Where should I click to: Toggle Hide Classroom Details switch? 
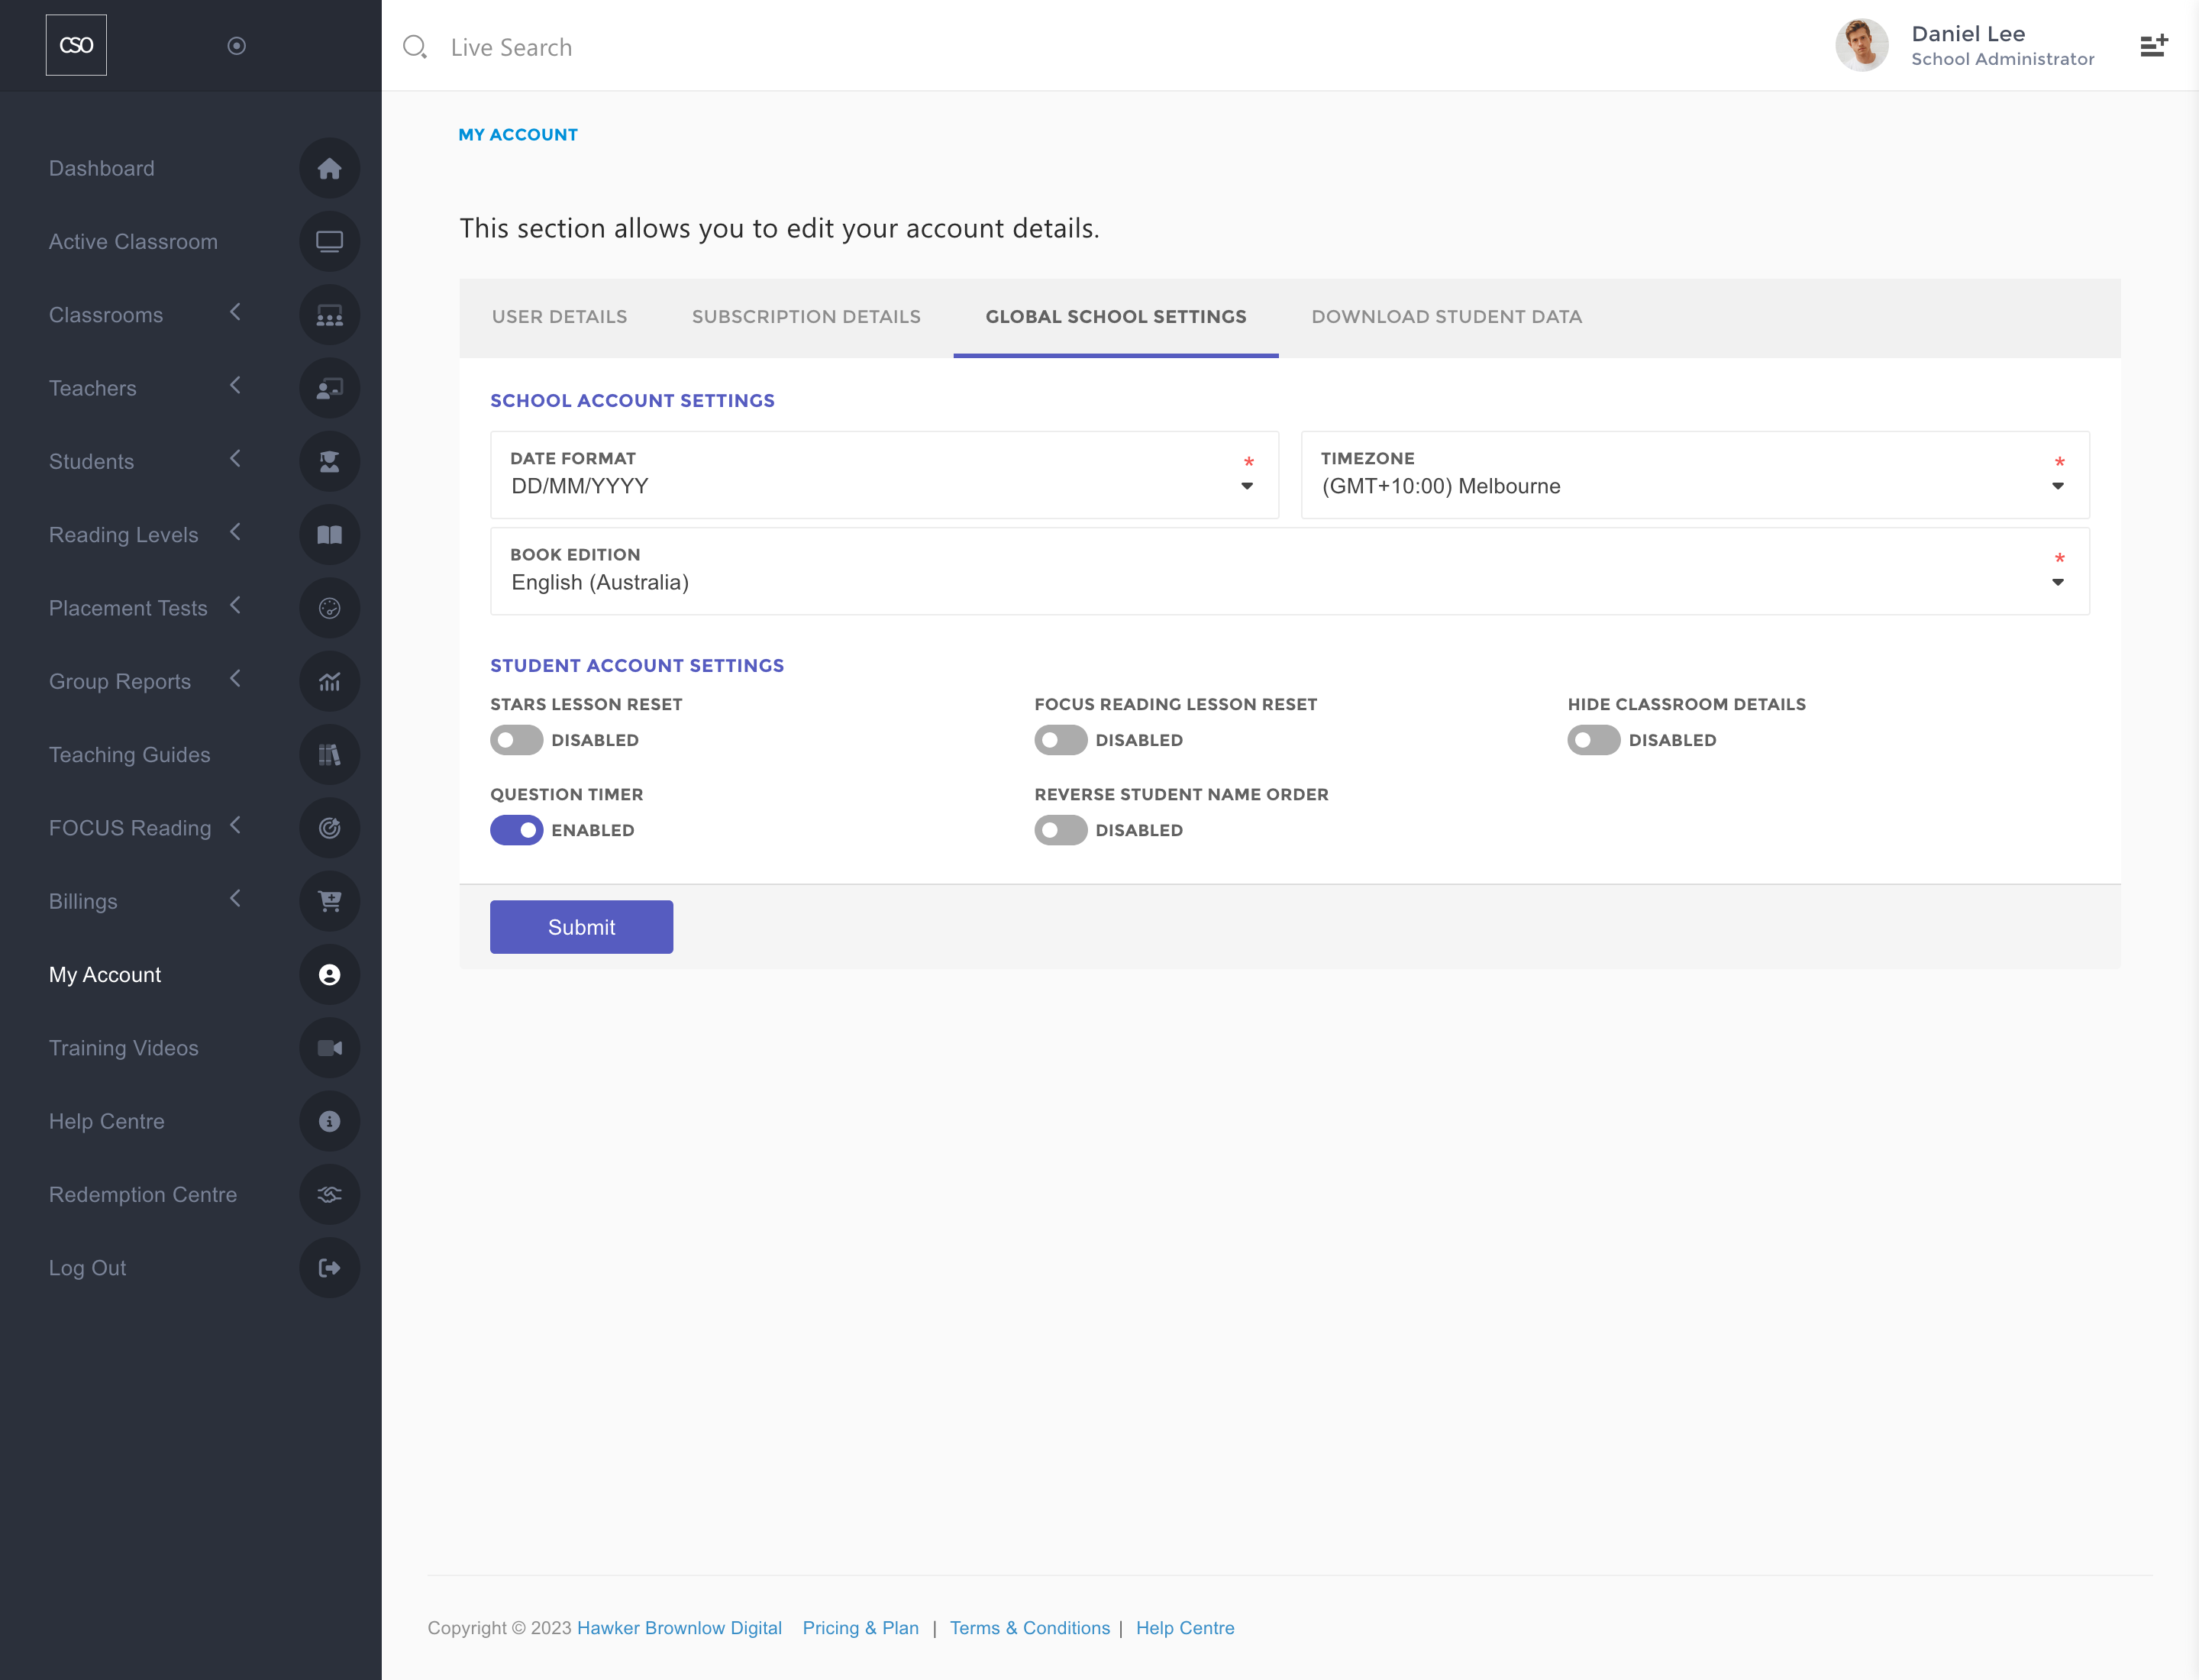1593,740
